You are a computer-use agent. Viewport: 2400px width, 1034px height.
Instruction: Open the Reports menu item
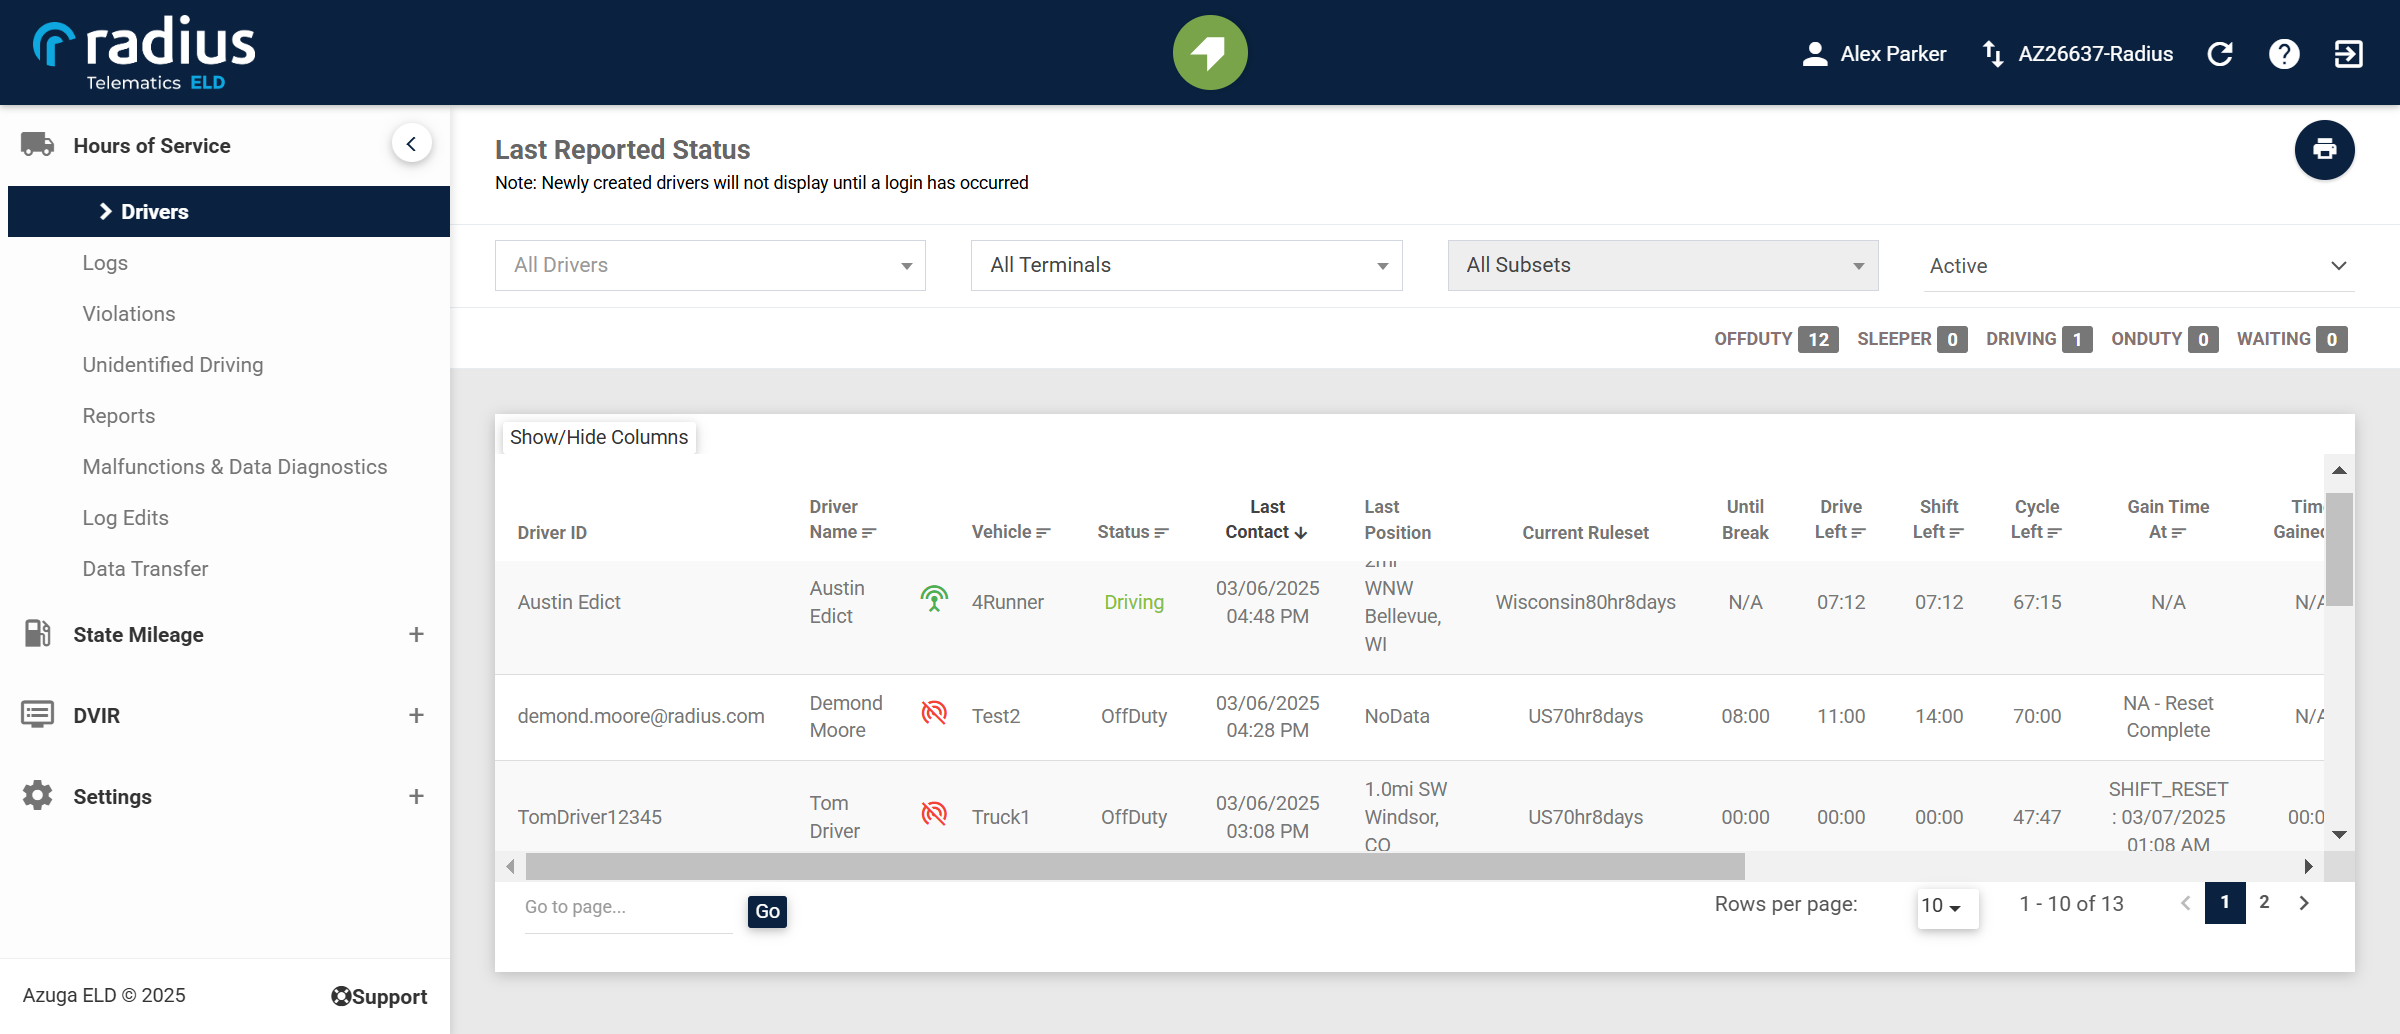coord(119,416)
